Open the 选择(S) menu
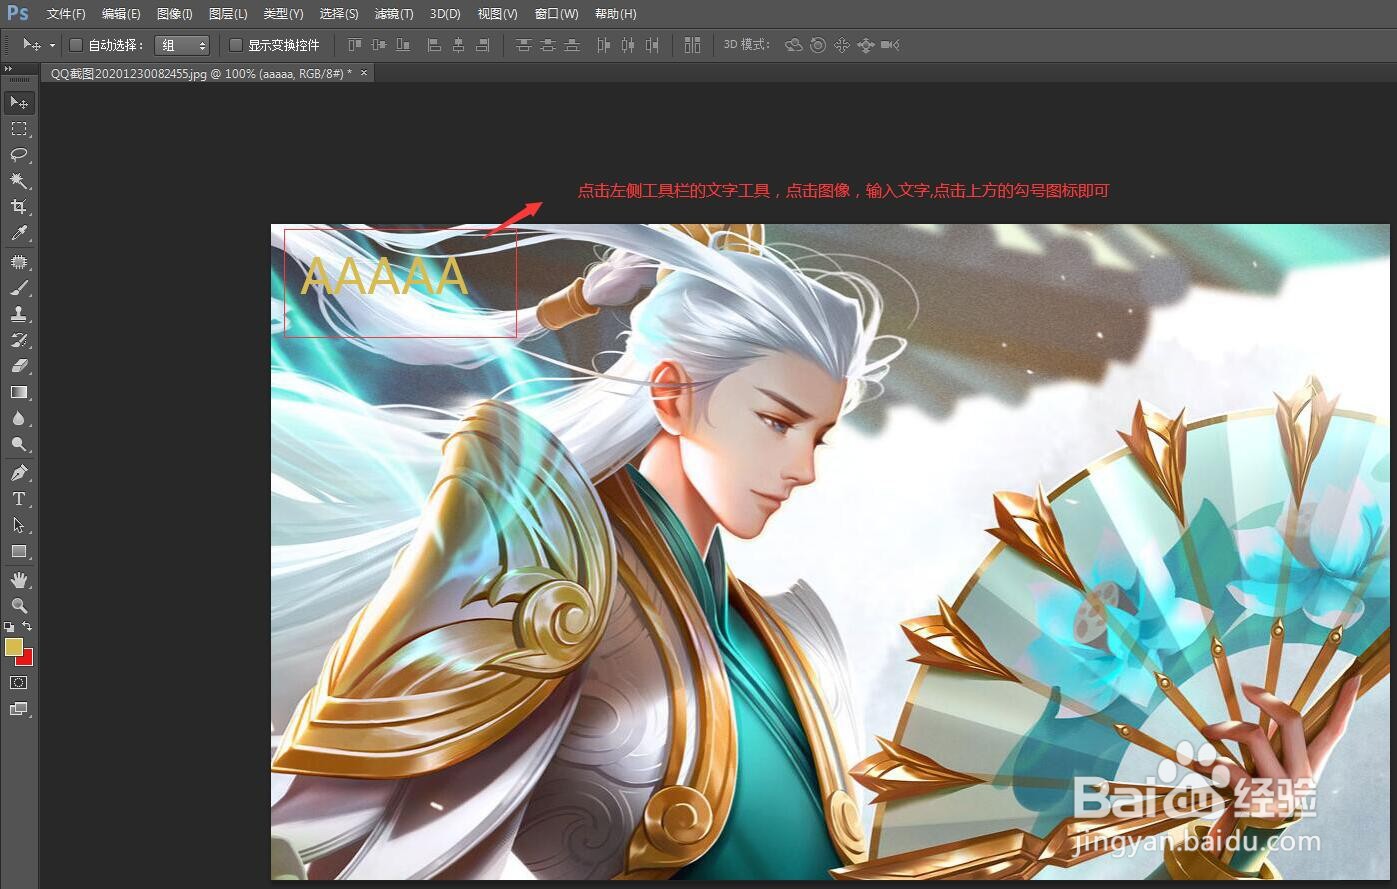This screenshot has width=1397, height=889. (339, 14)
